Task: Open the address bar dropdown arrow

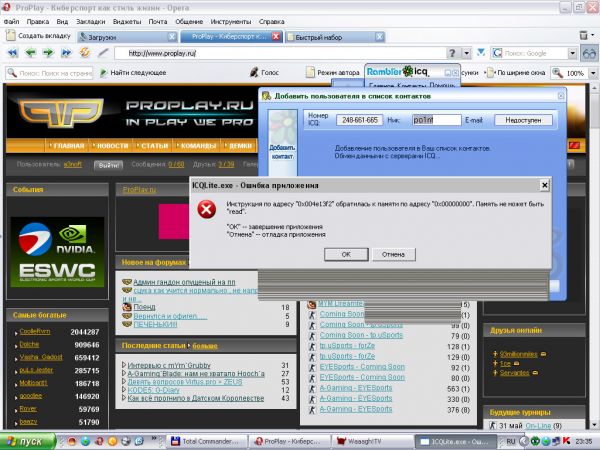Action: point(466,53)
